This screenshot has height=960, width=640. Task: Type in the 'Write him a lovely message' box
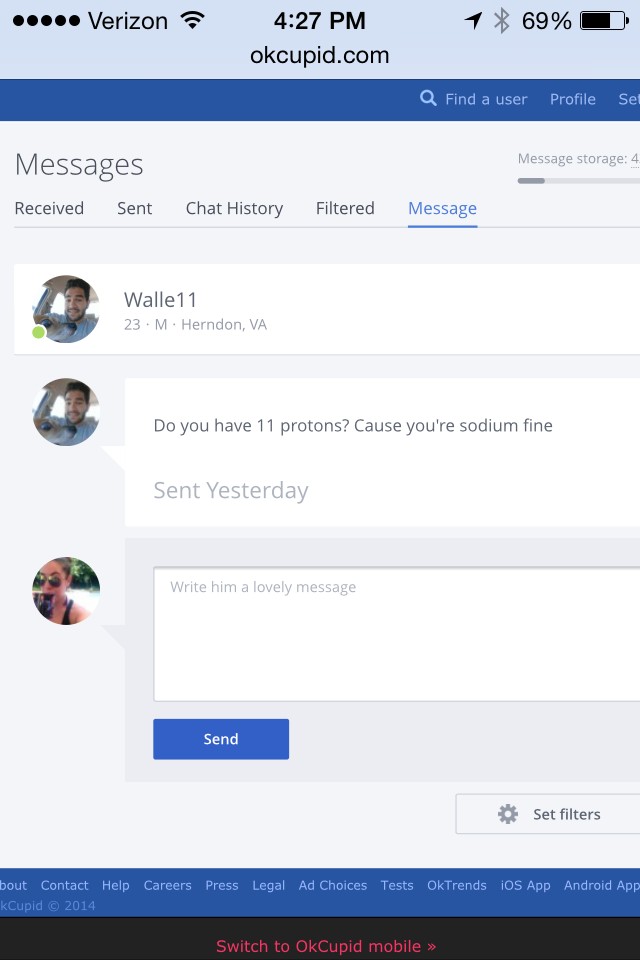coord(396,634)
